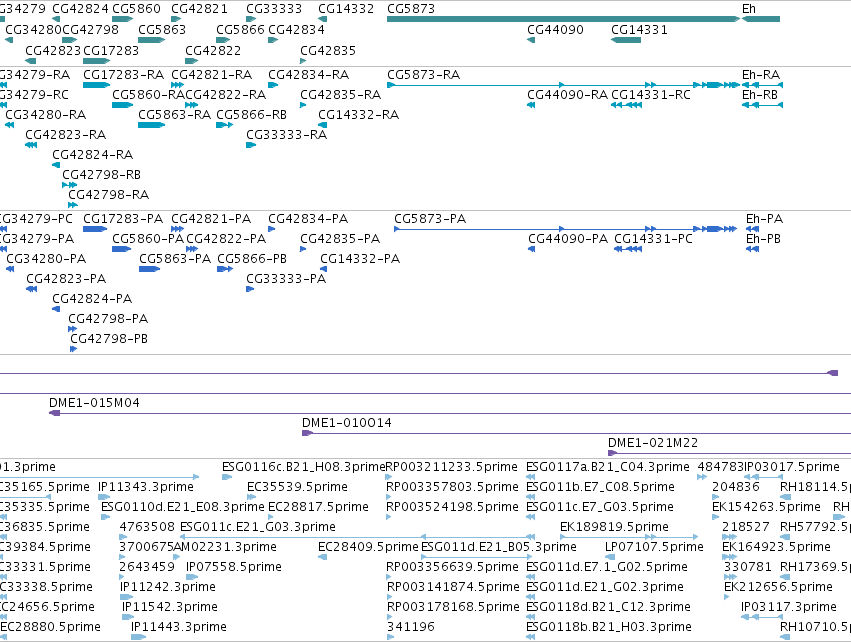This screenshot has height=642, width=851.
Task: Click EST LP07107.5prime
Action: click(610, 557)
